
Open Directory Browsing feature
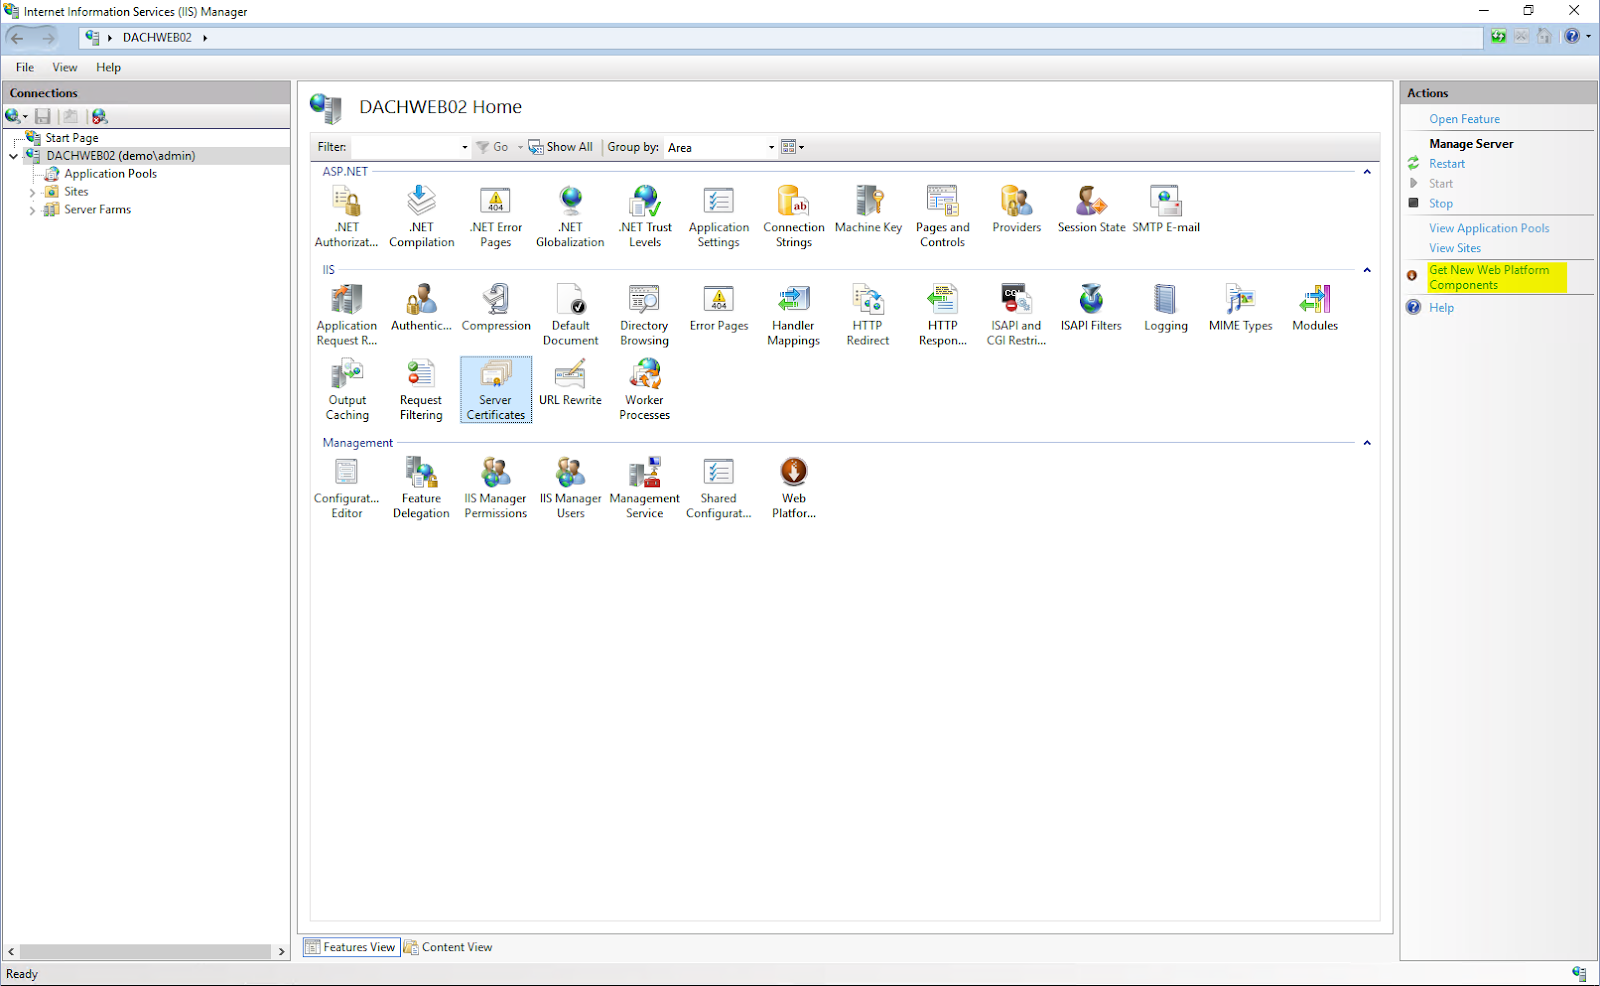tap(644, 314)
